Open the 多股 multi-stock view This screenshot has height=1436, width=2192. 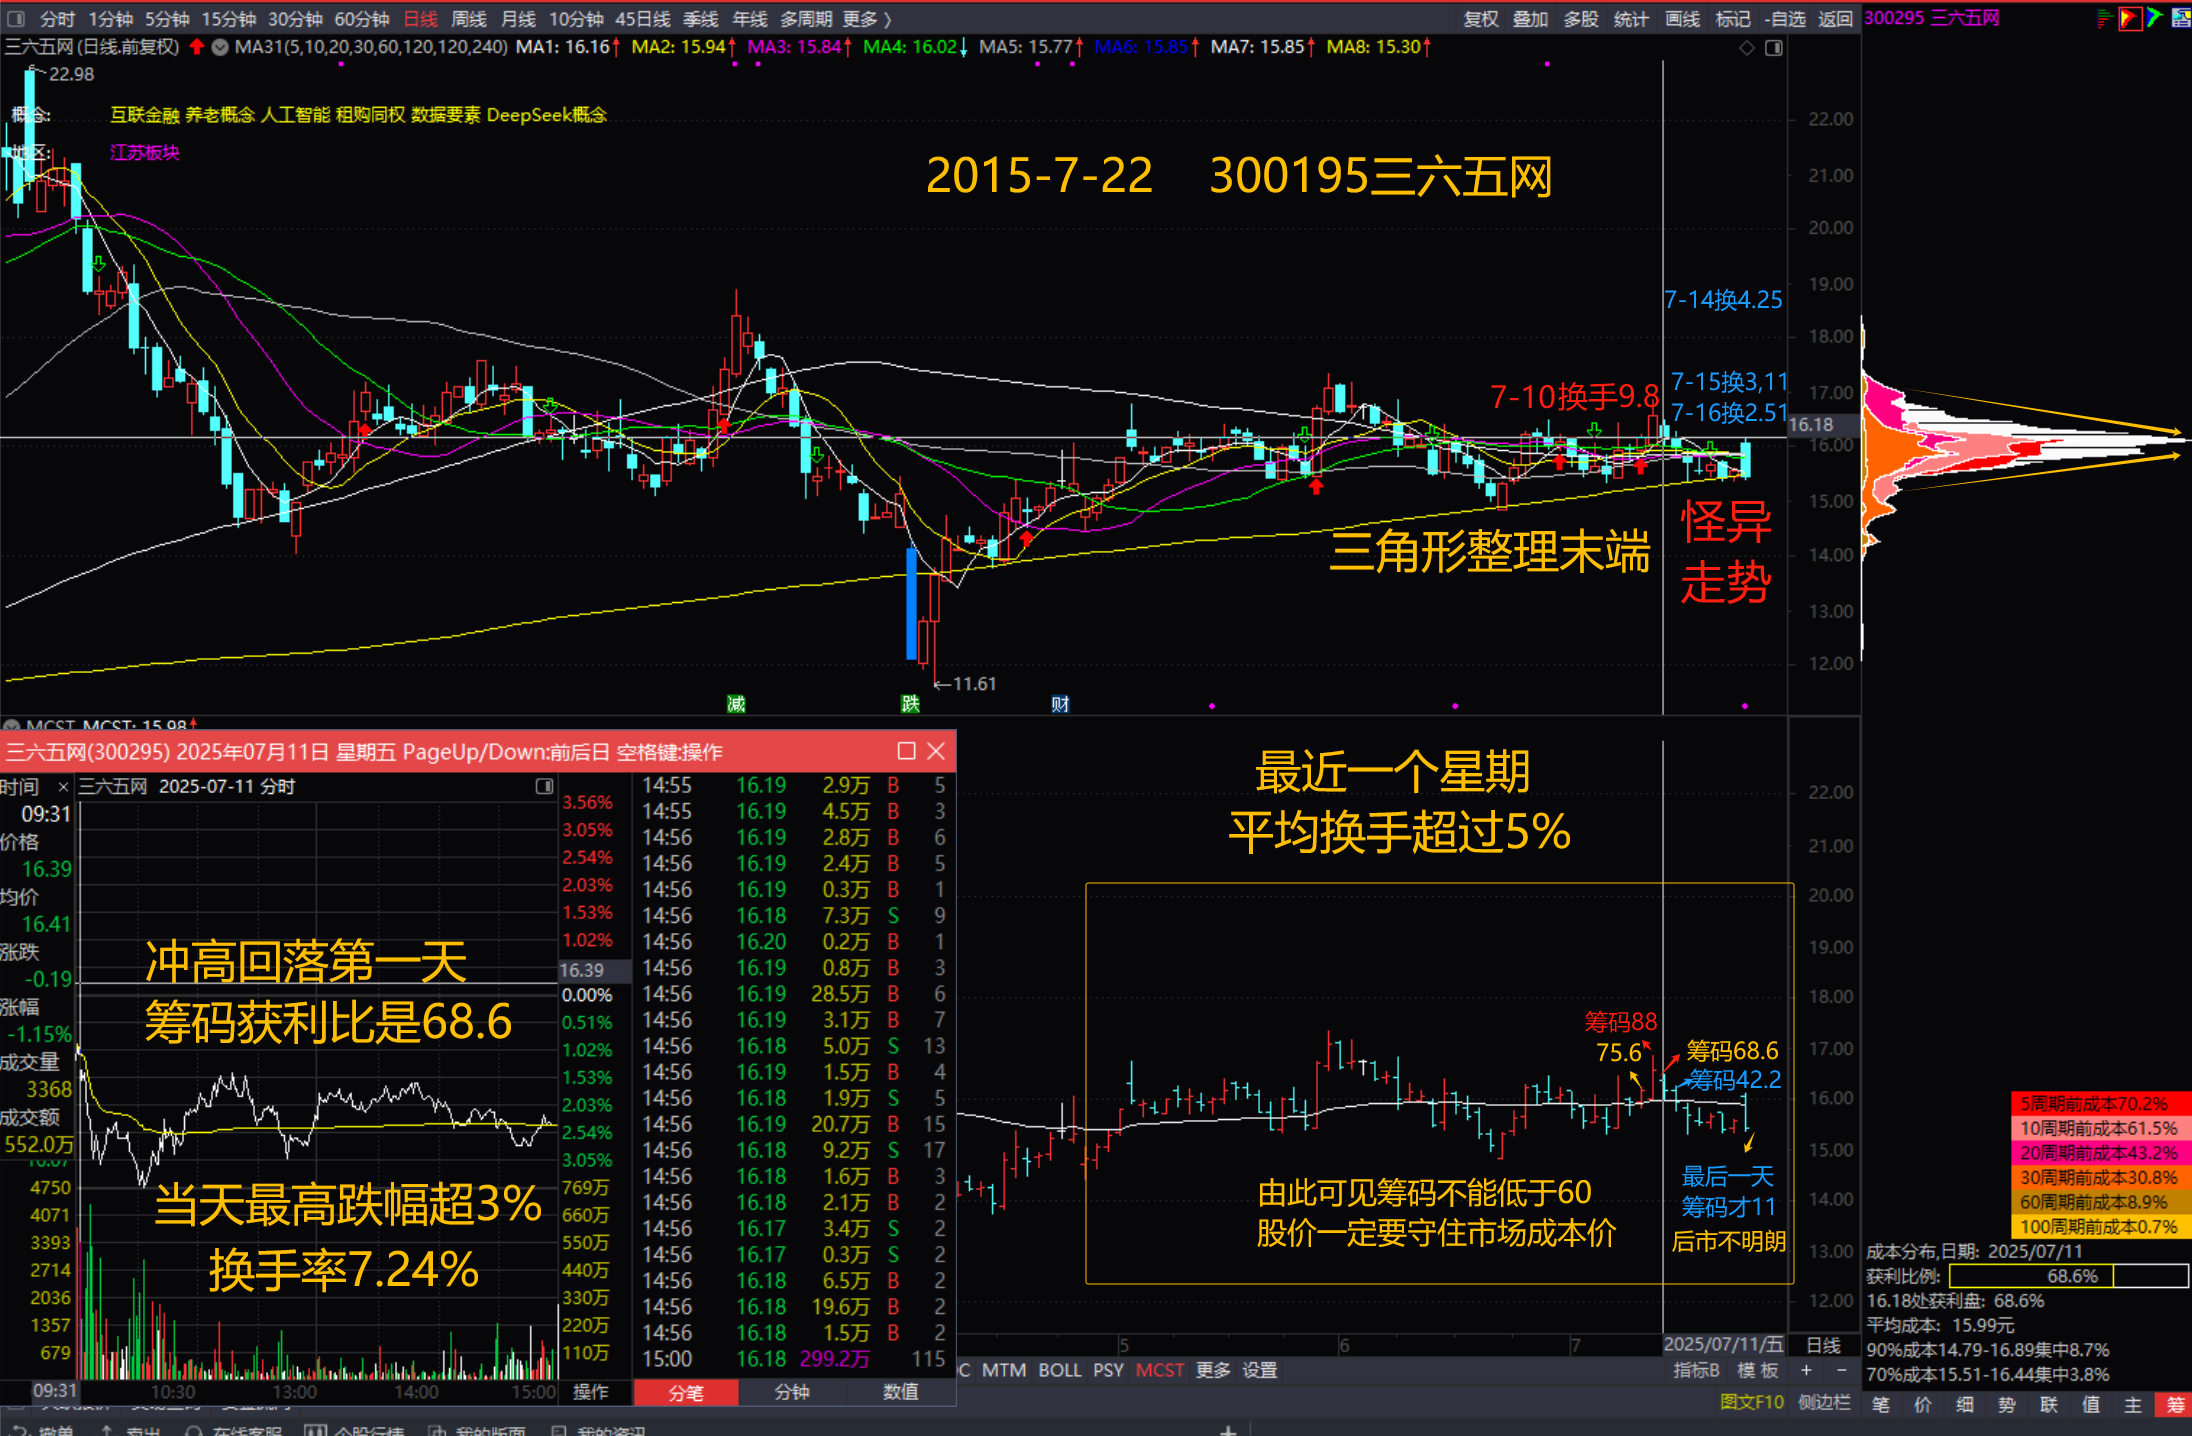(x=1580, y=19)
